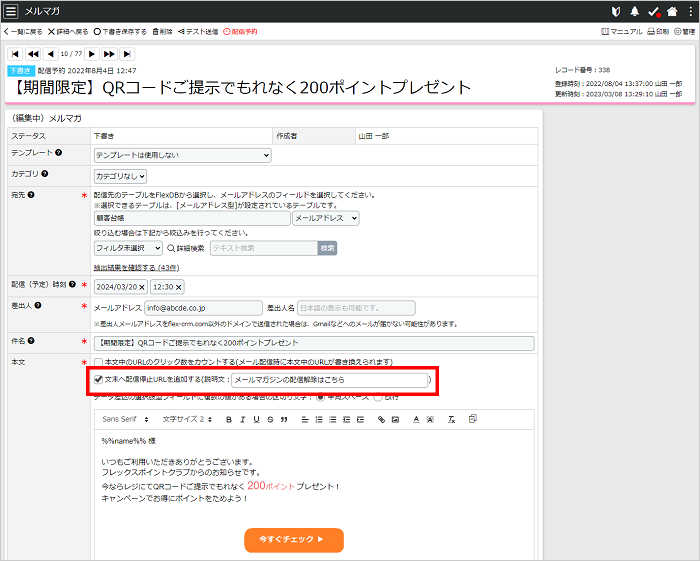Viewport: 700px width, 561px height.
Task: Go to the previous record
Action: tap(50, 54)
